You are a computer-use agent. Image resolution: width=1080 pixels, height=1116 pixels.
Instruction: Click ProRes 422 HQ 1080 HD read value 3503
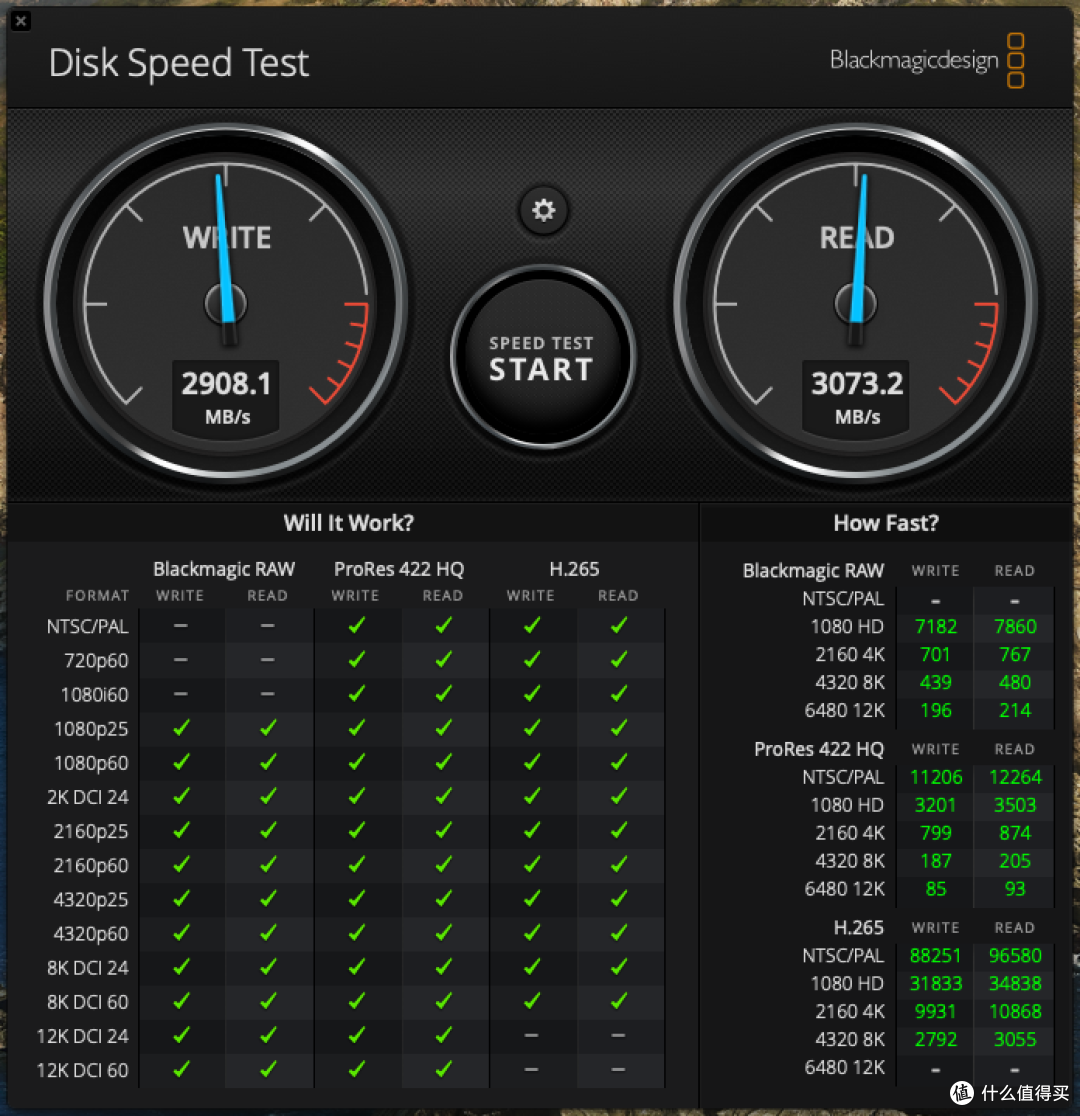pos(1015,805)
